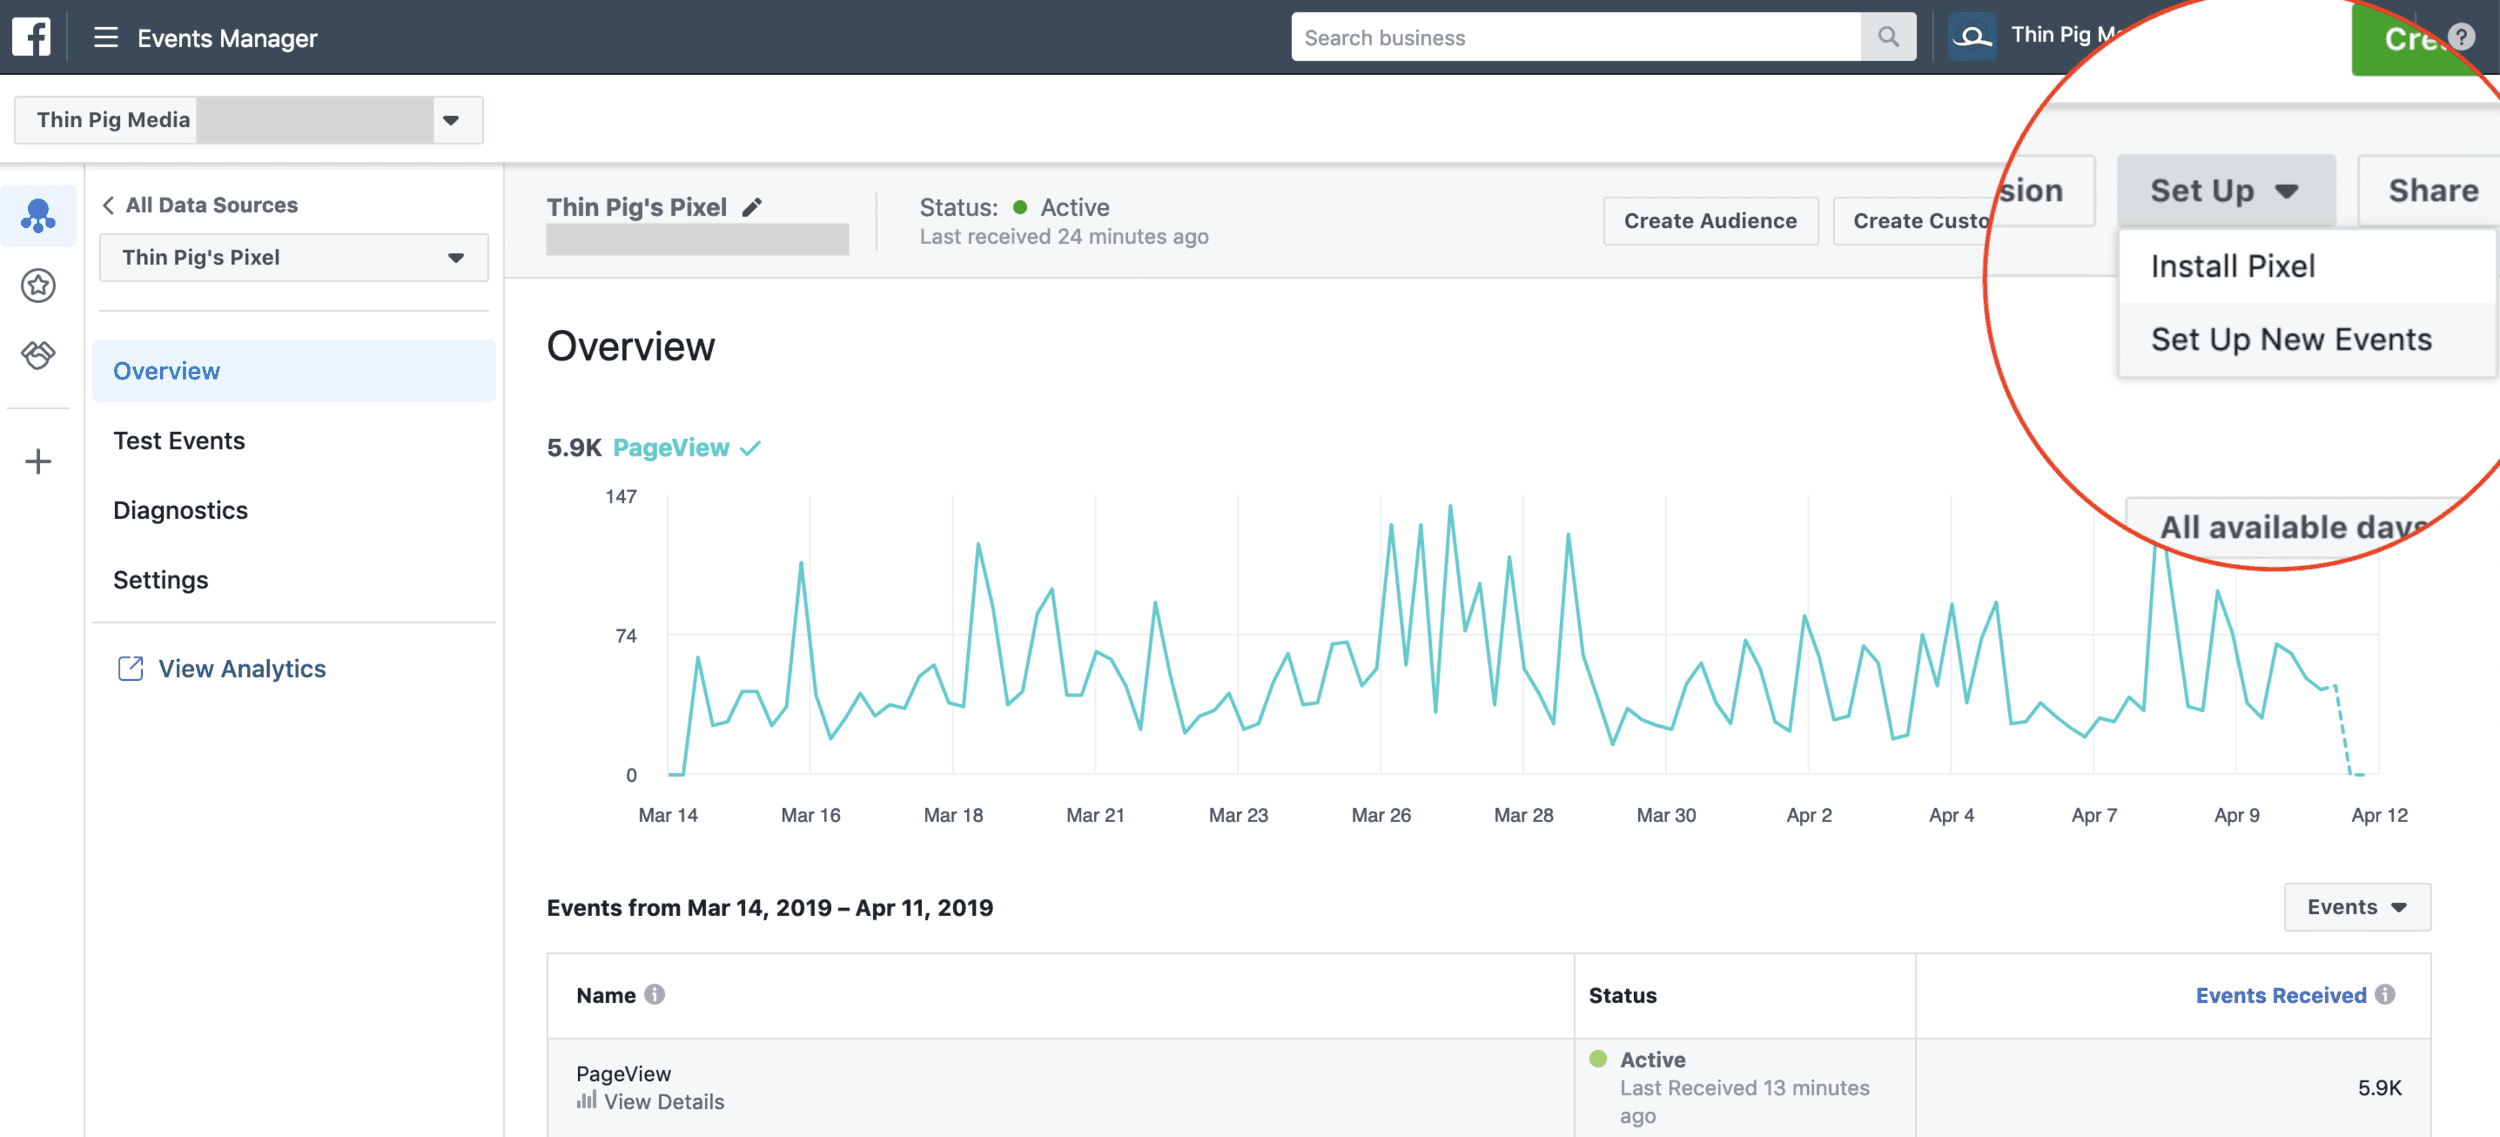This screenshot has height=1137, width=2500.
Task: Click the Create Audience button
Action: click(x=1709, y=221)
